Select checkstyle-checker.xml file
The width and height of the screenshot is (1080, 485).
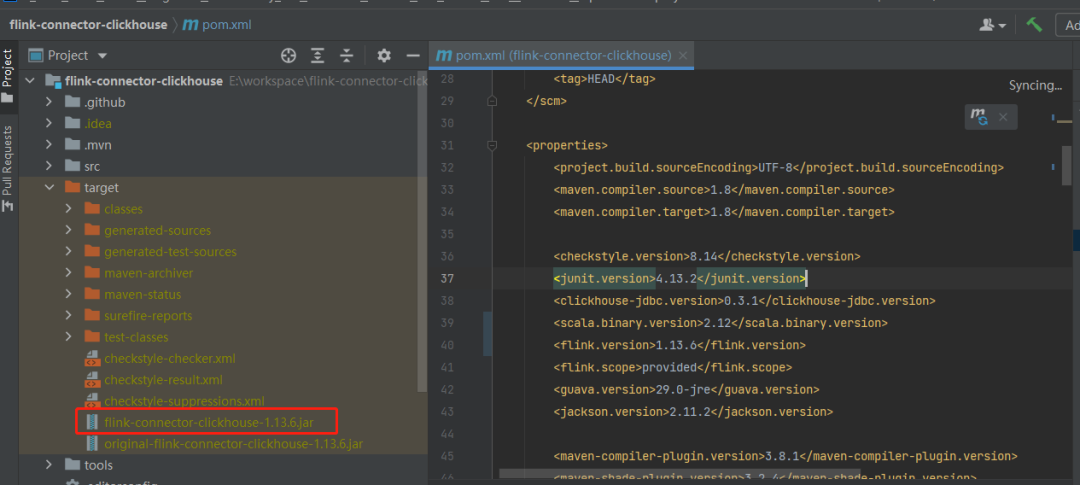169,358
